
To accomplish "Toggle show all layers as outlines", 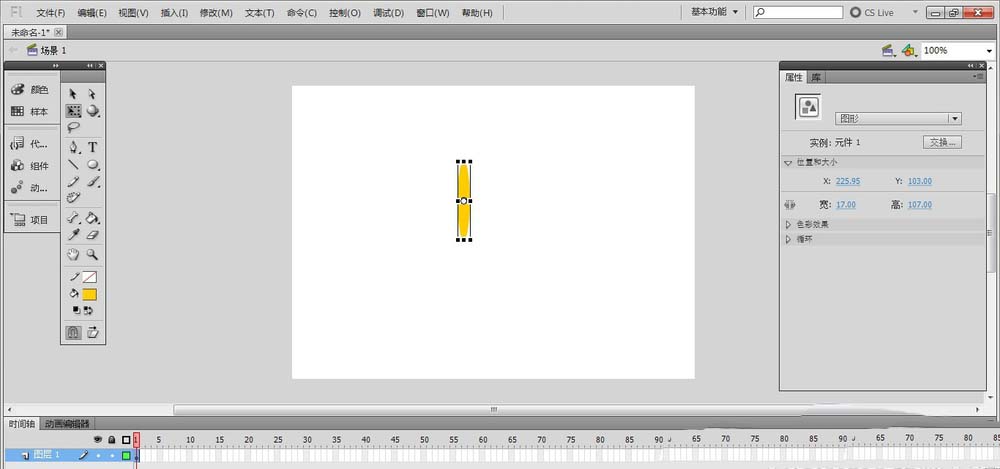I will [126, 440].
